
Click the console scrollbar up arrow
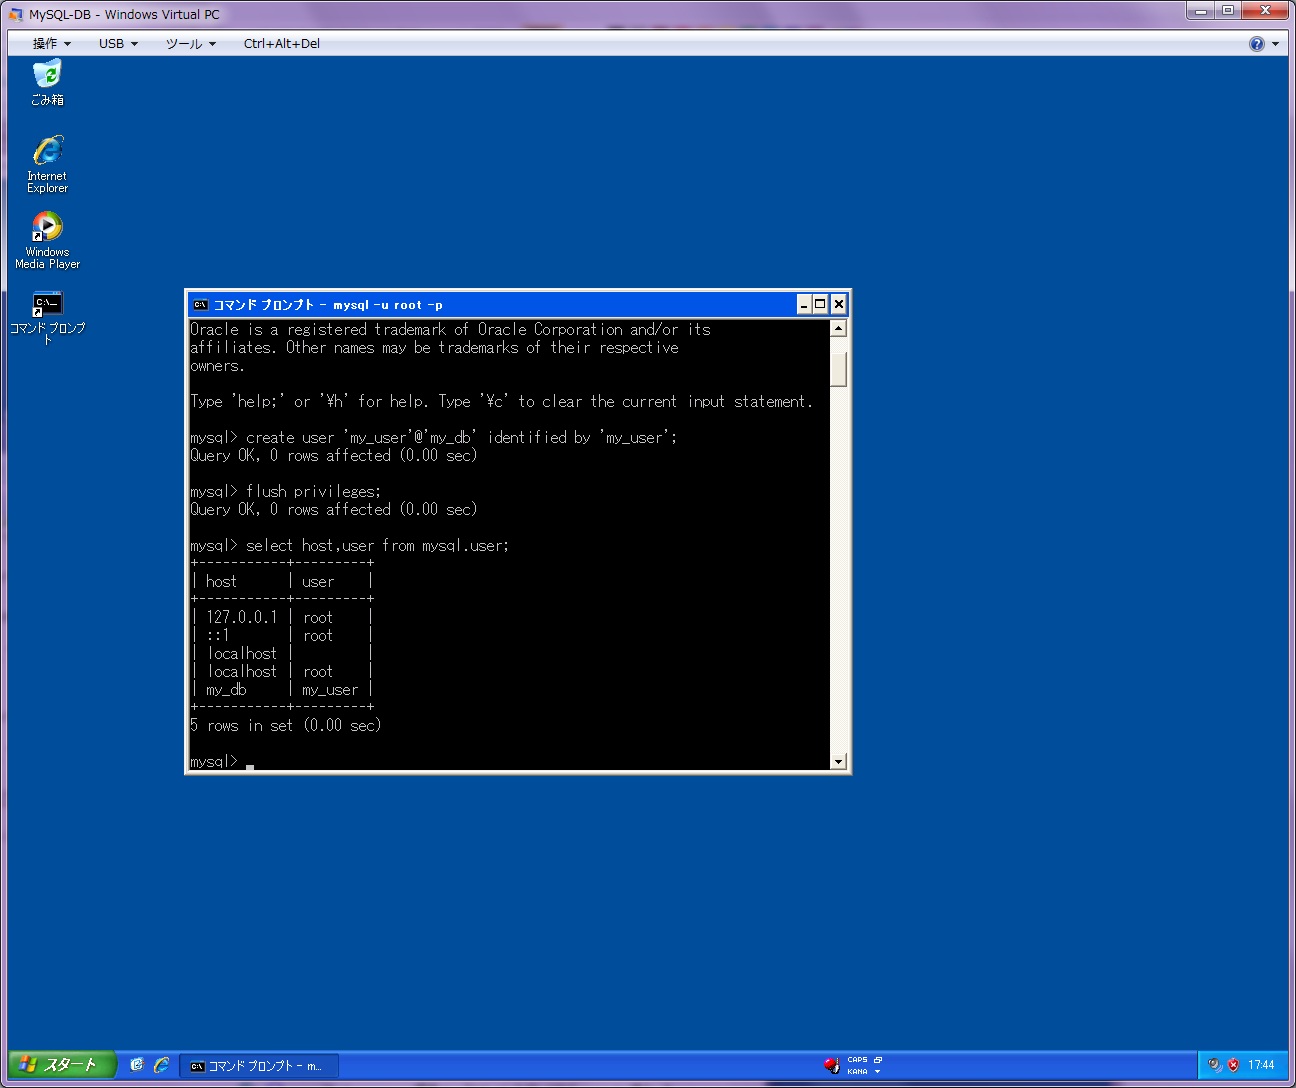pos(839,329)
